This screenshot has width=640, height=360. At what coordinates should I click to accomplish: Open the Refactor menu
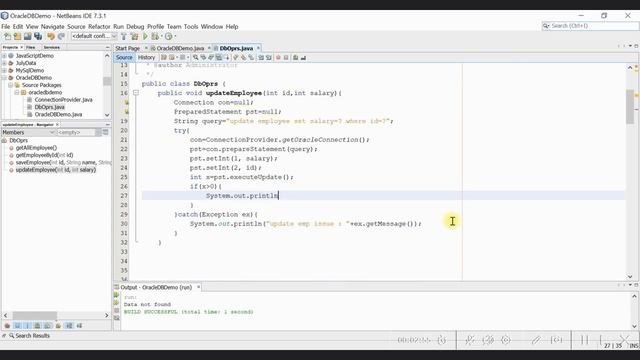pyautogui.click(x=99, y=27)
